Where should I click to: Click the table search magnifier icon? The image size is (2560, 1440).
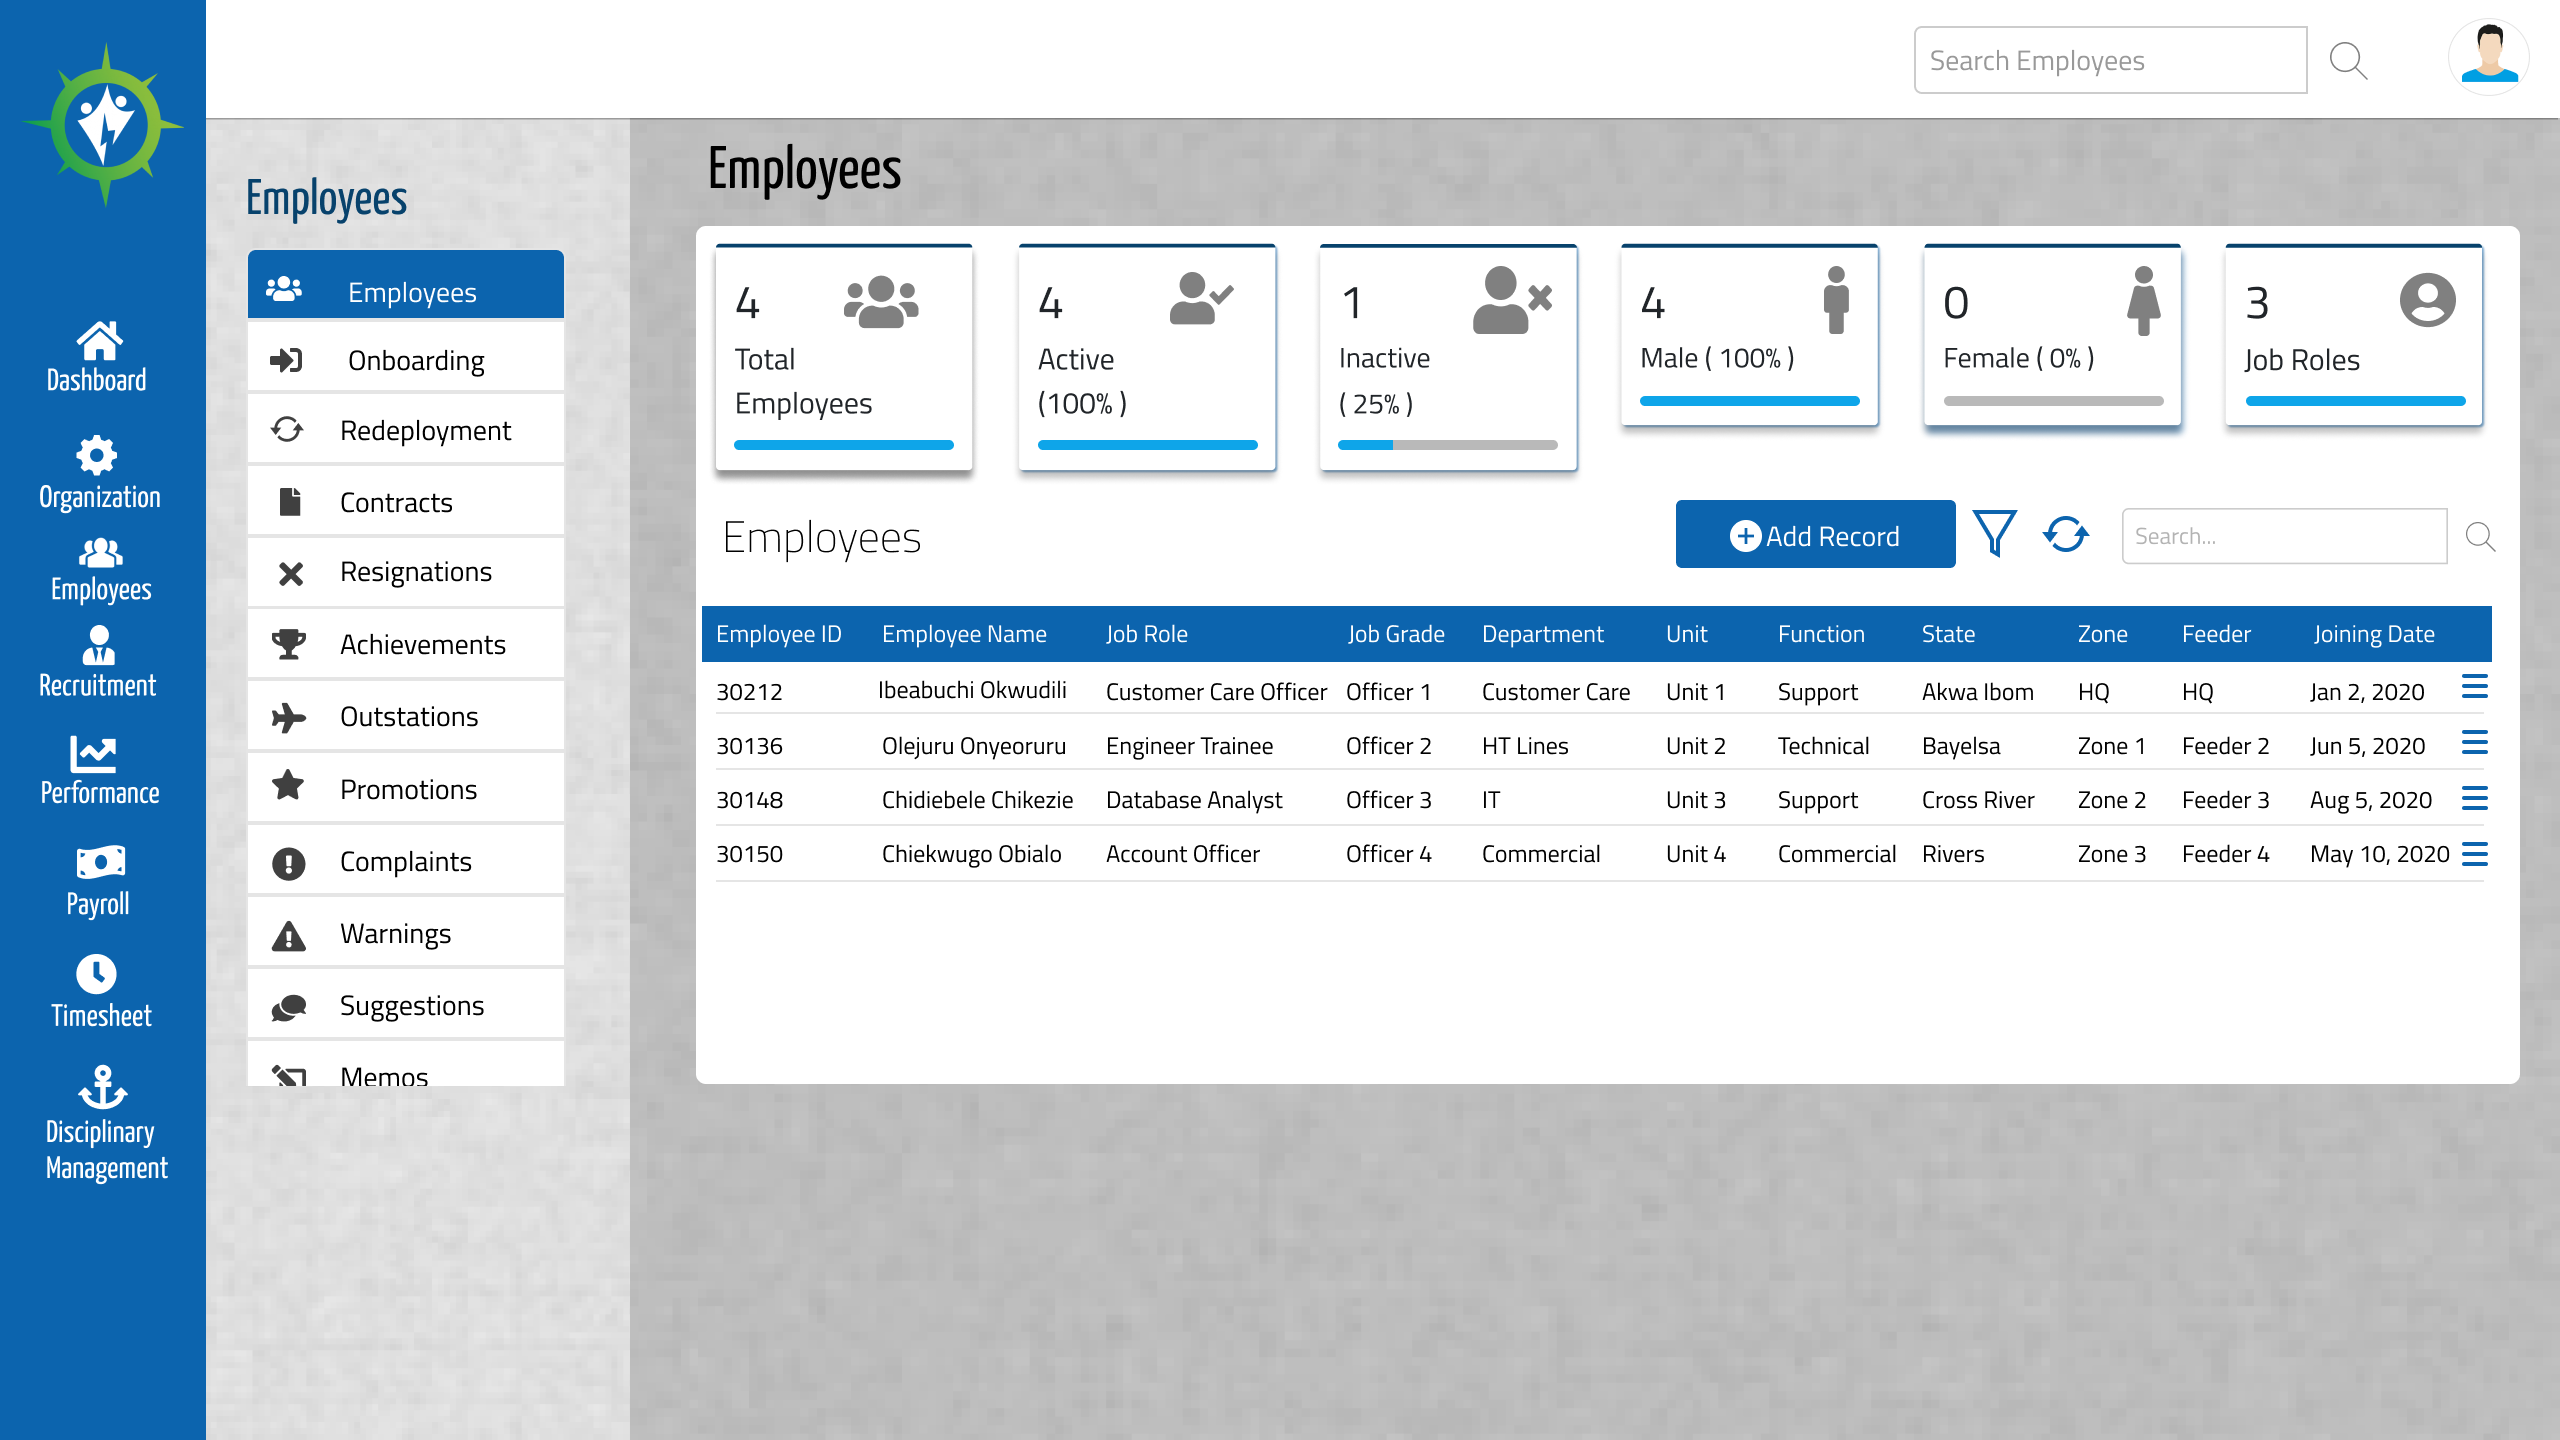(x=2480, y=537)
